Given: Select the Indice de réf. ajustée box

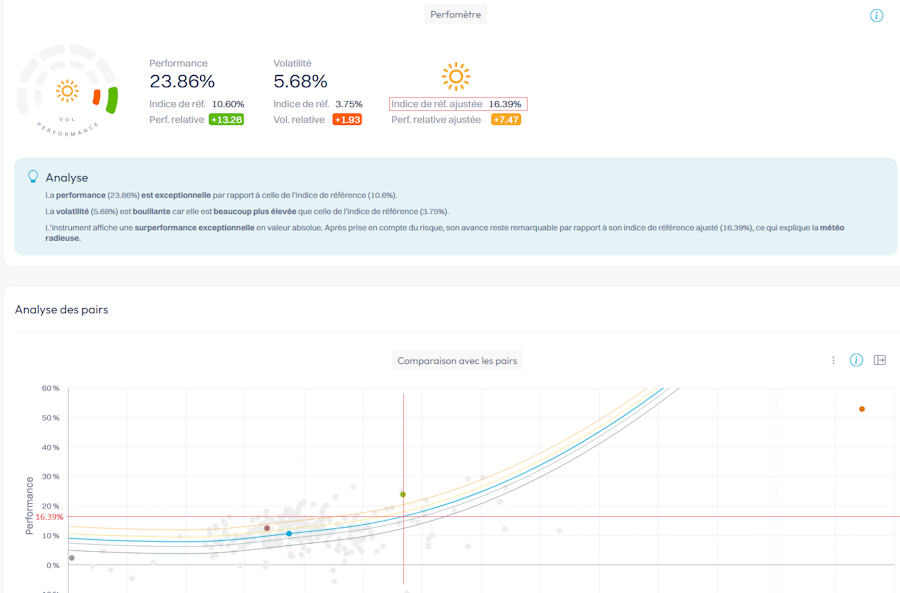Looking at the screenshot, I should 458,104.
